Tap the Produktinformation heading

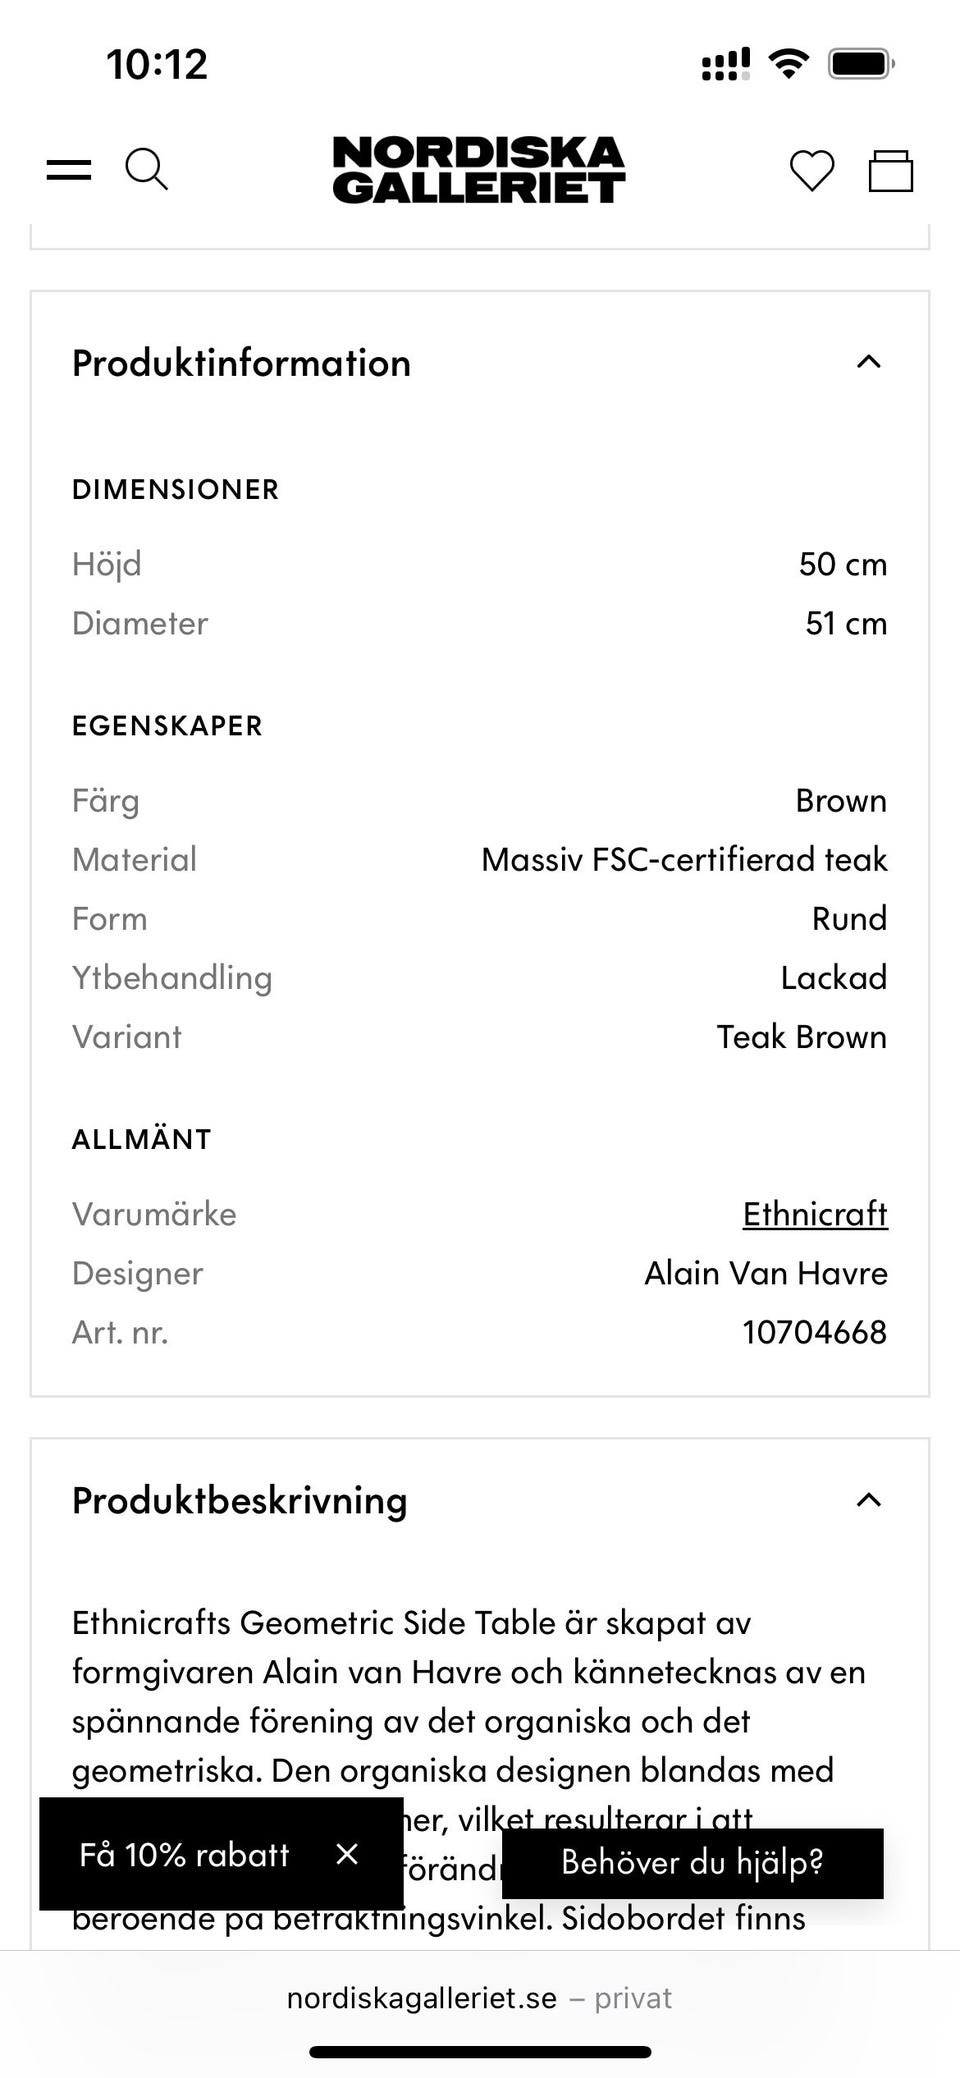pos(241,363)
